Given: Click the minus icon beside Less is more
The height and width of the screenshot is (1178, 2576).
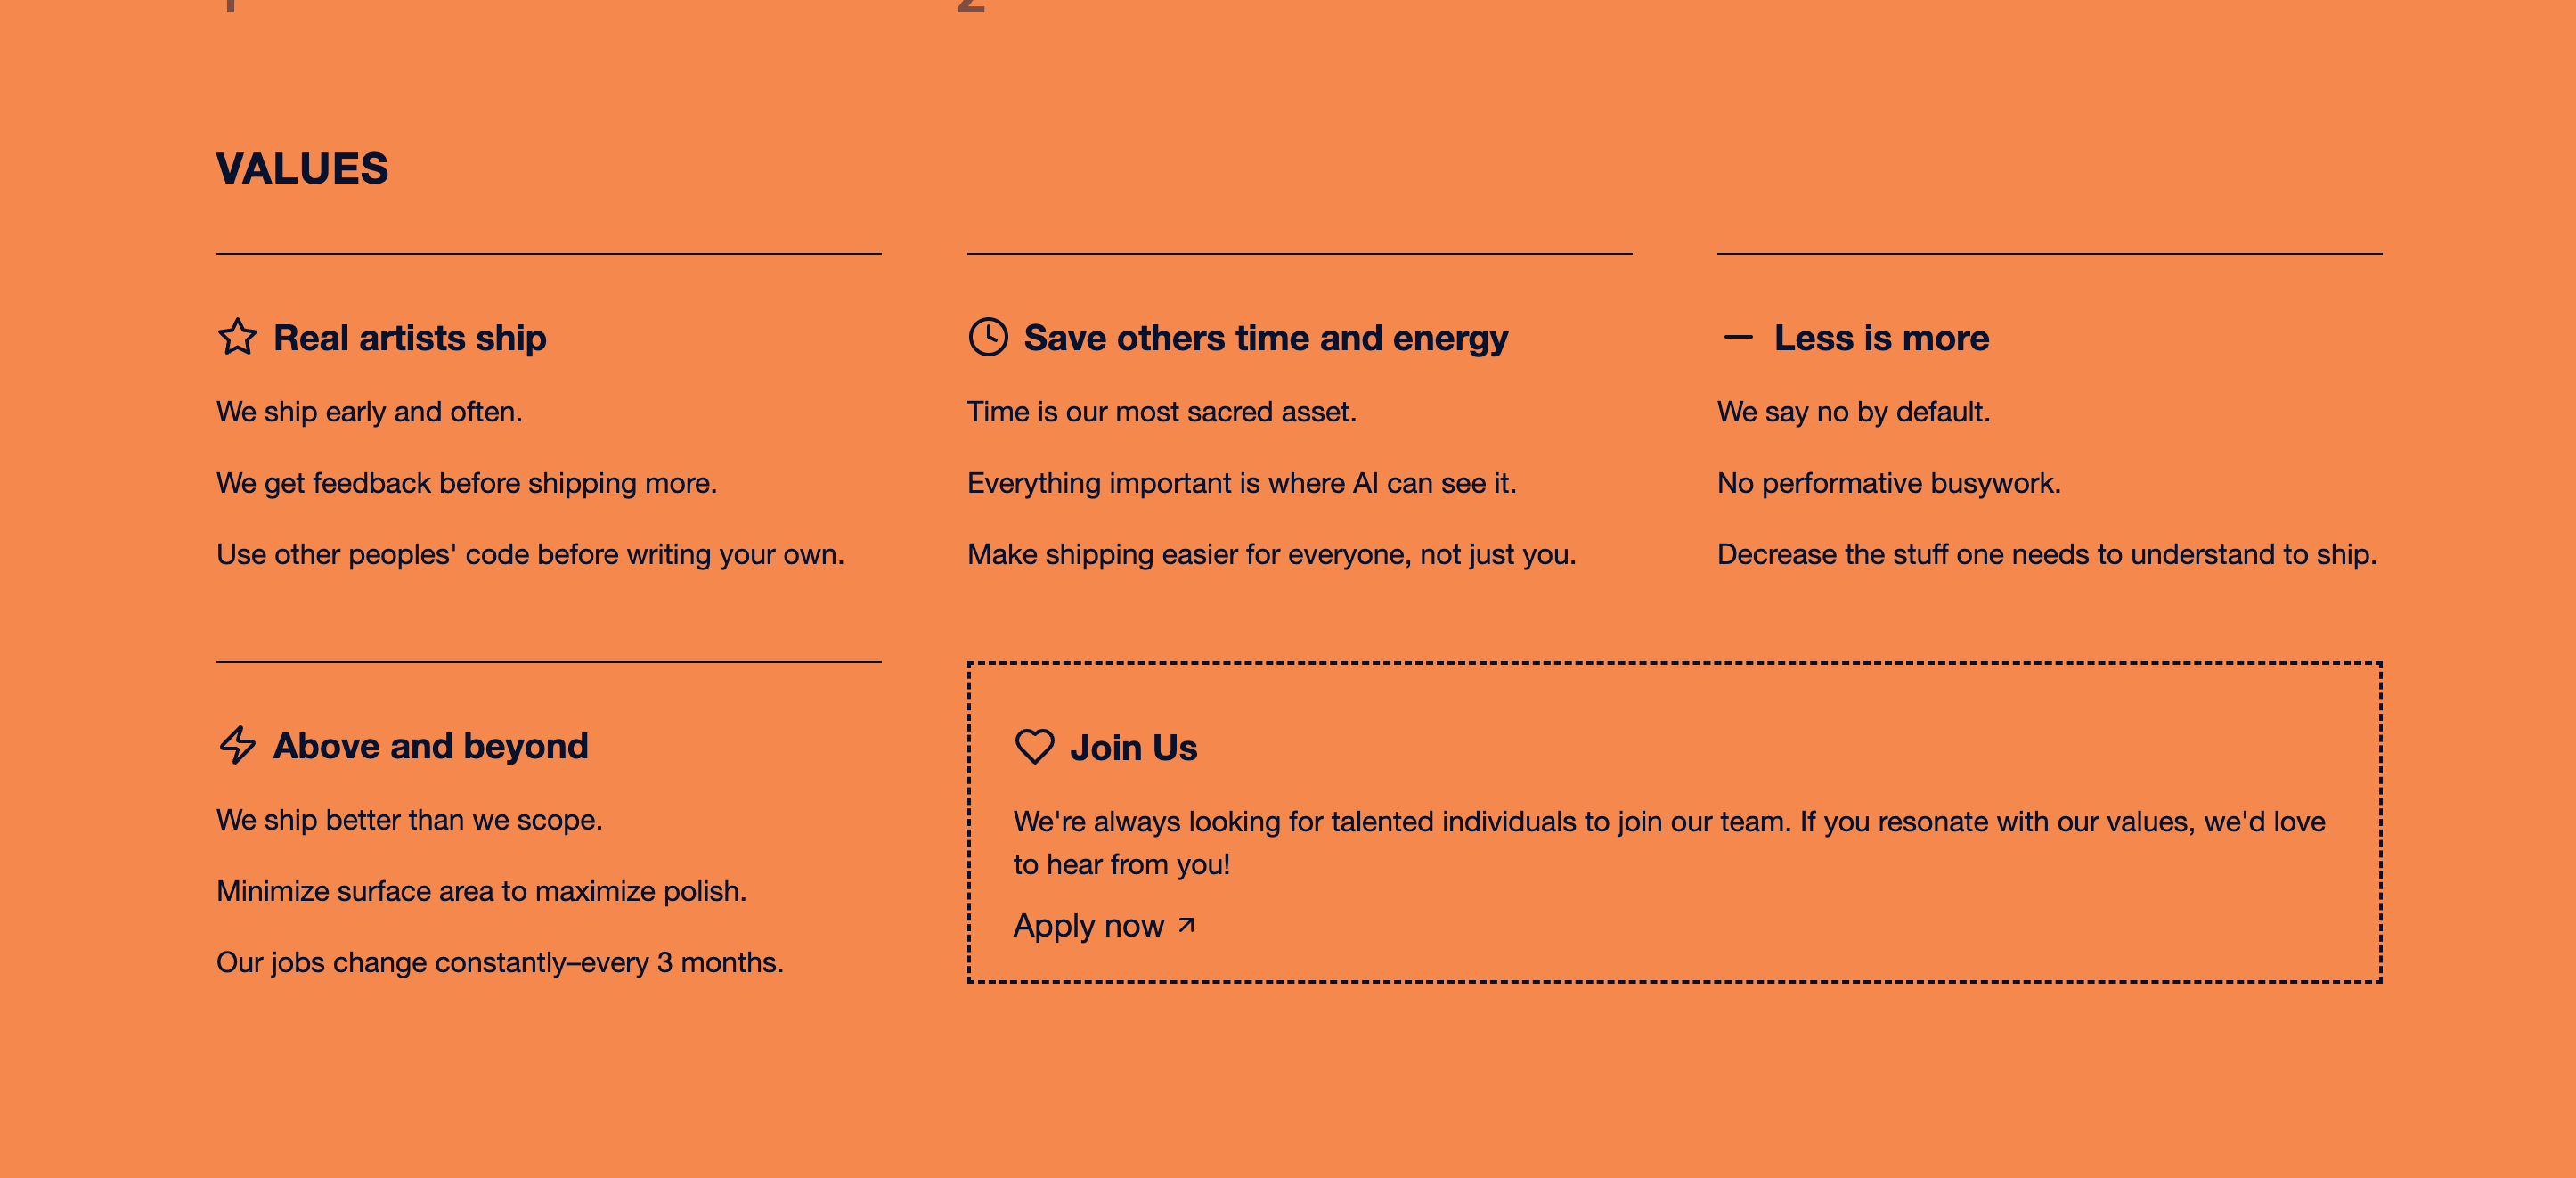Looking at the screenshot, I should (x=1738, y=337).
